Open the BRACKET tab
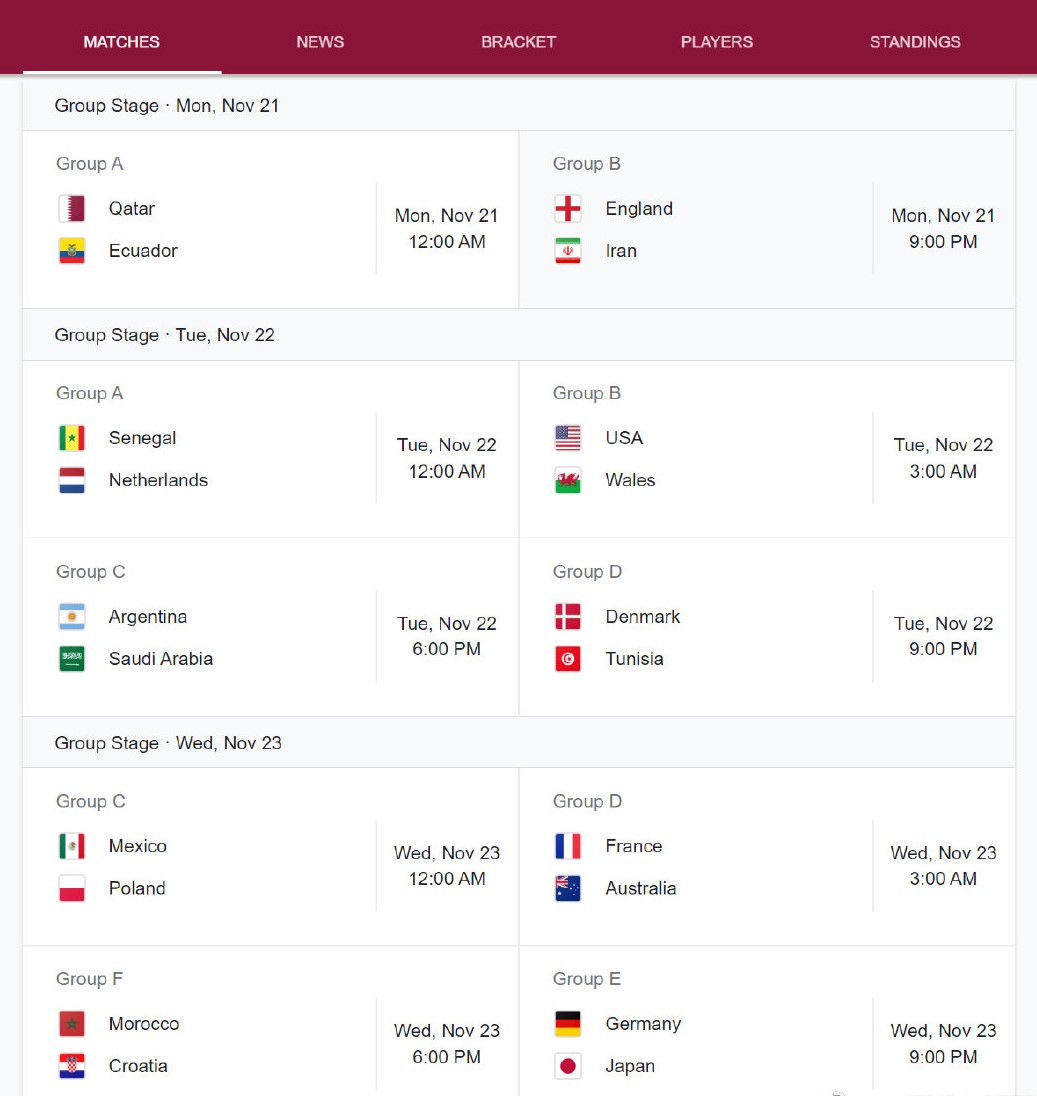This screenshot has width=1037, height=1096. [518, 42]
